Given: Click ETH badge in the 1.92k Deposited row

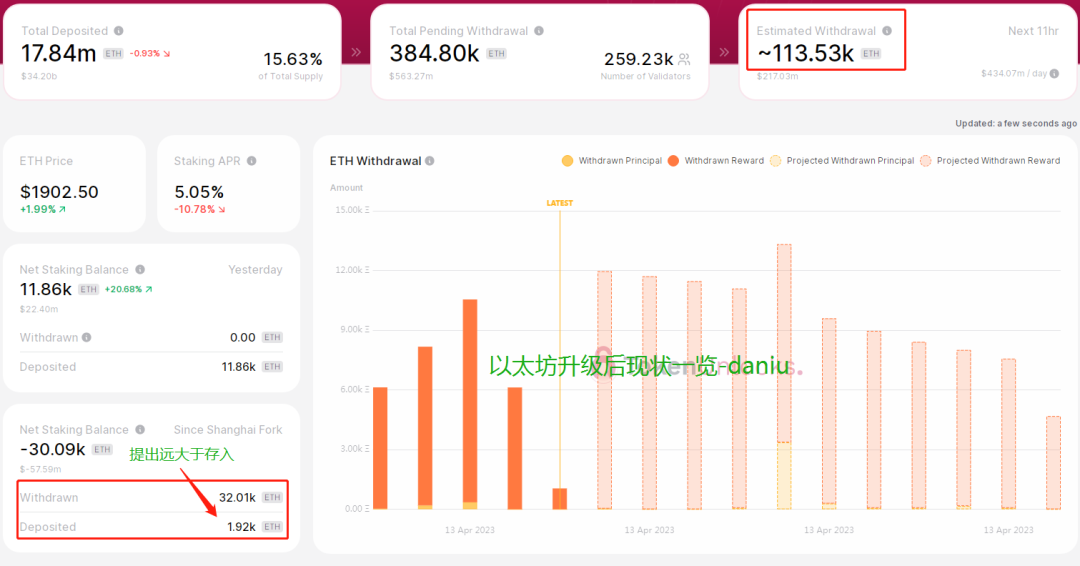Looking at the screenshot, I should (272, 527).
